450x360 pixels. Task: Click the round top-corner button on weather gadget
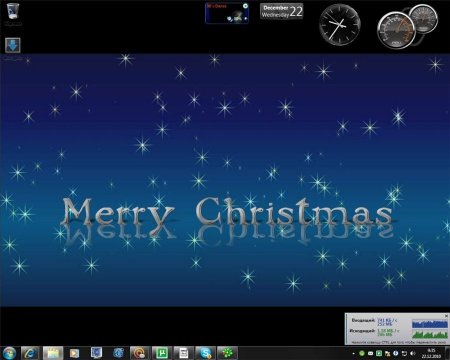click(x=245, y=6)
